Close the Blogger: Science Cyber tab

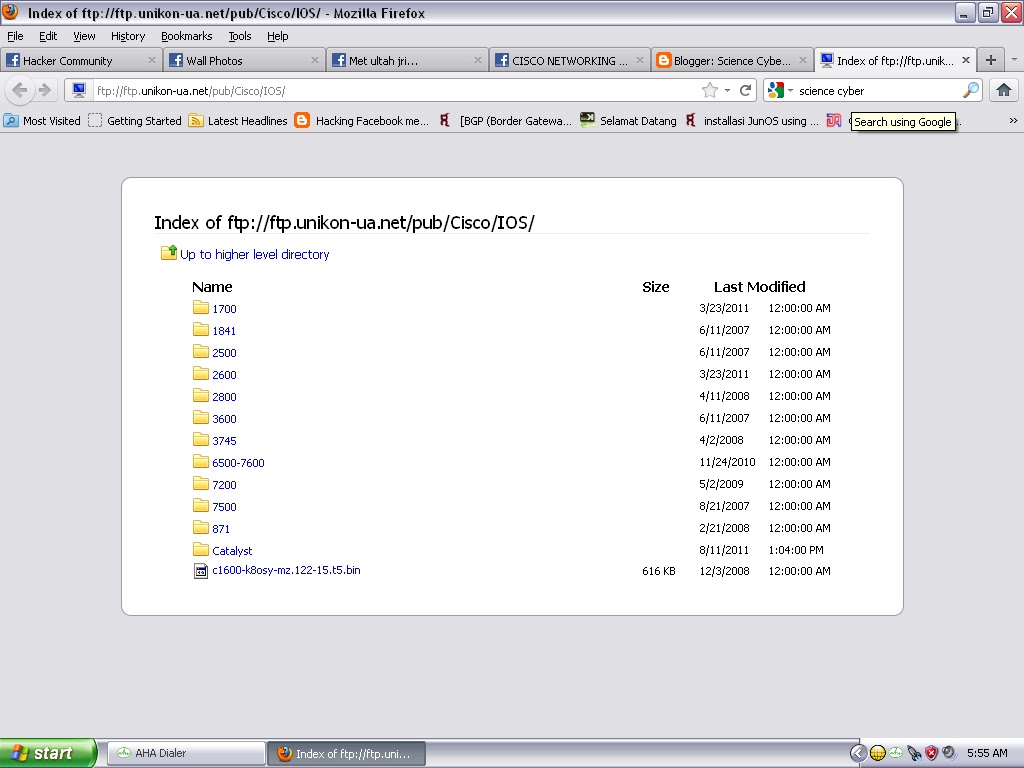coord(803,60)
